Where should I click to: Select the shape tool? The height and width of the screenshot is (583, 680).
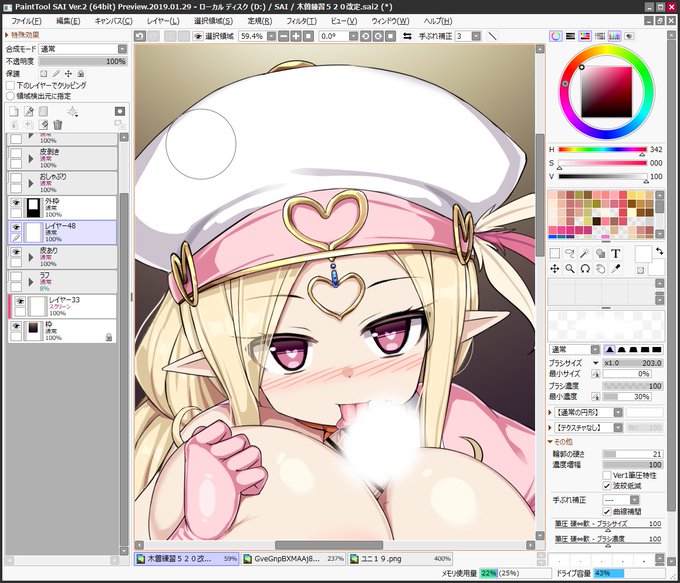coord(600,253)
